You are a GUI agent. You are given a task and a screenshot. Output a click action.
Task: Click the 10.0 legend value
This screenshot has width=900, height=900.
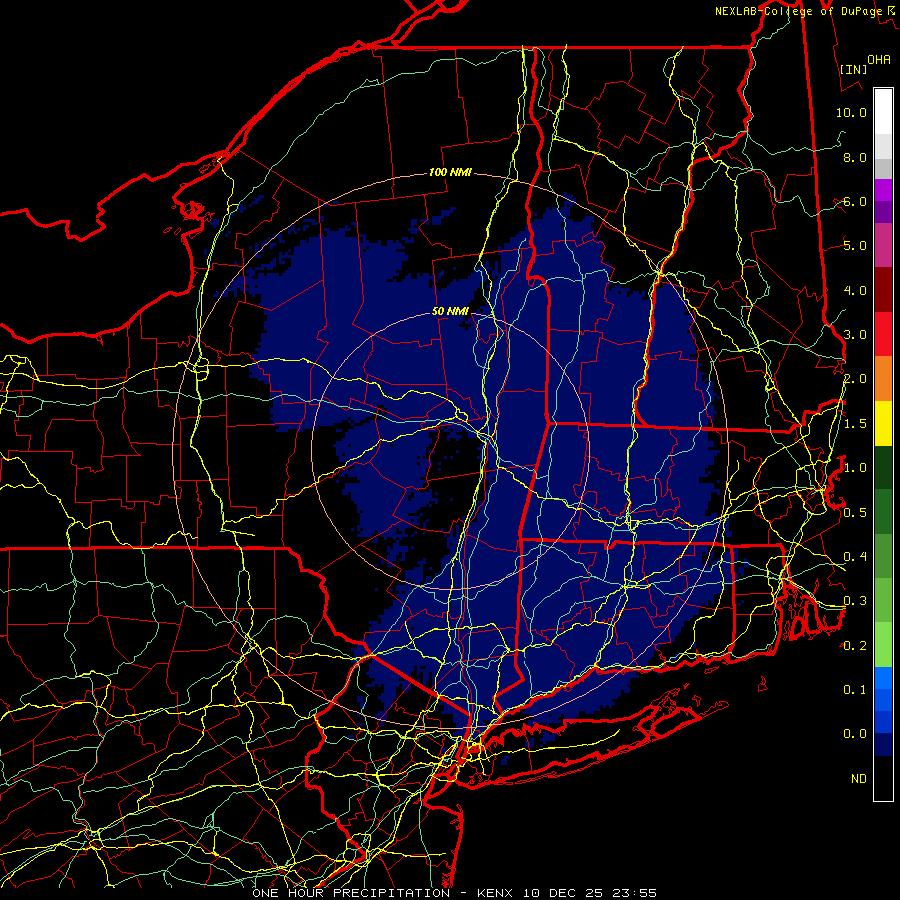pyautogui.click(x=851, y=112)
